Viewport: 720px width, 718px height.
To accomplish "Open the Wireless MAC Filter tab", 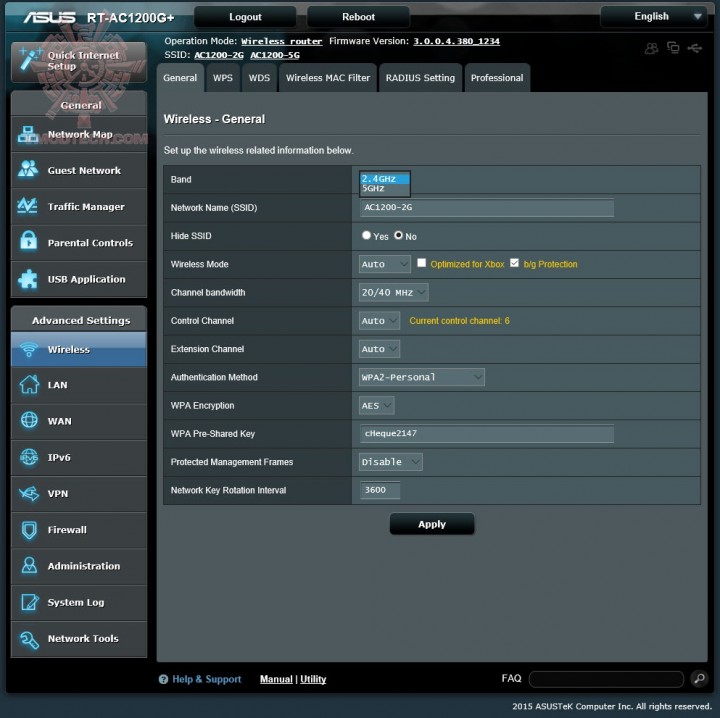I will click(328, 78).
